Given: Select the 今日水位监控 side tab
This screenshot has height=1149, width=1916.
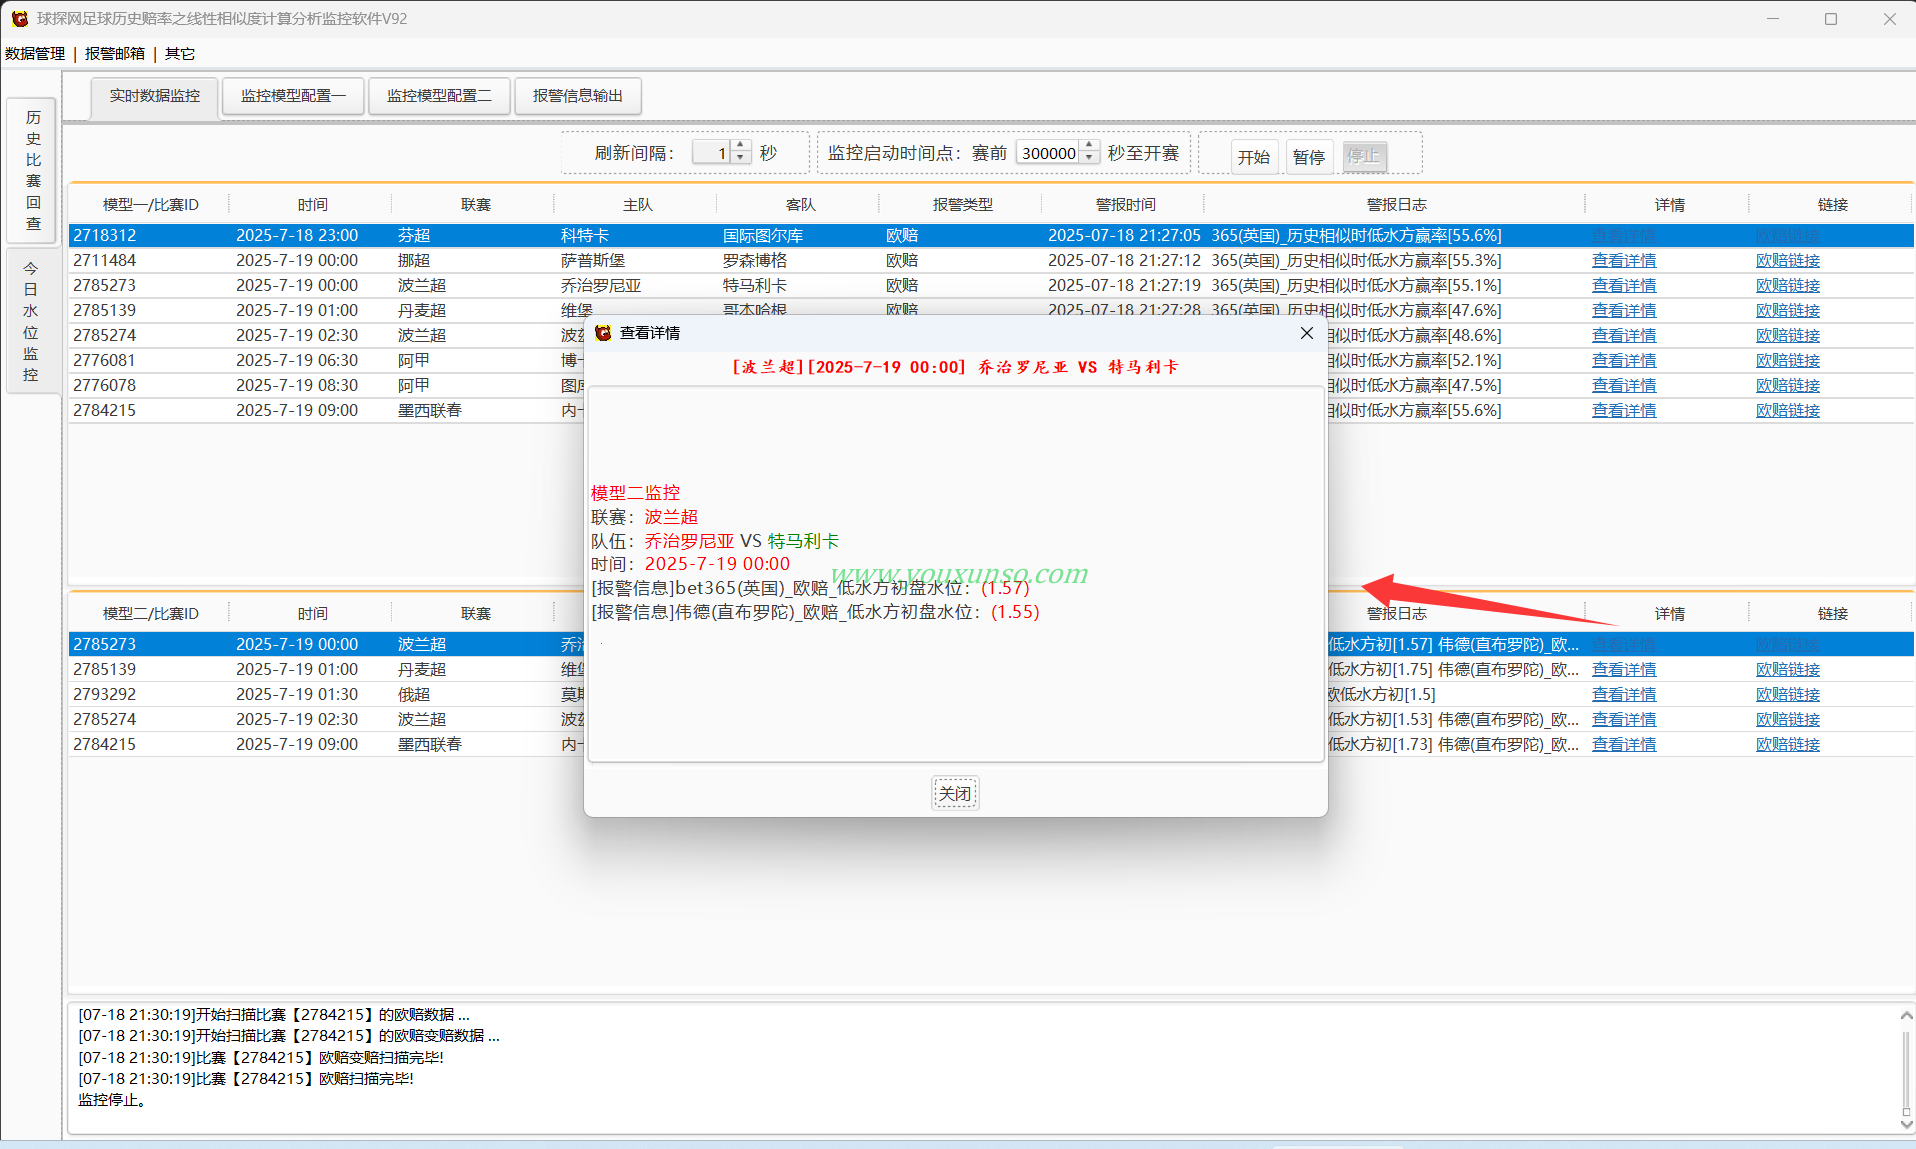Looking at the screenshot, I should (x=33, y=321).
